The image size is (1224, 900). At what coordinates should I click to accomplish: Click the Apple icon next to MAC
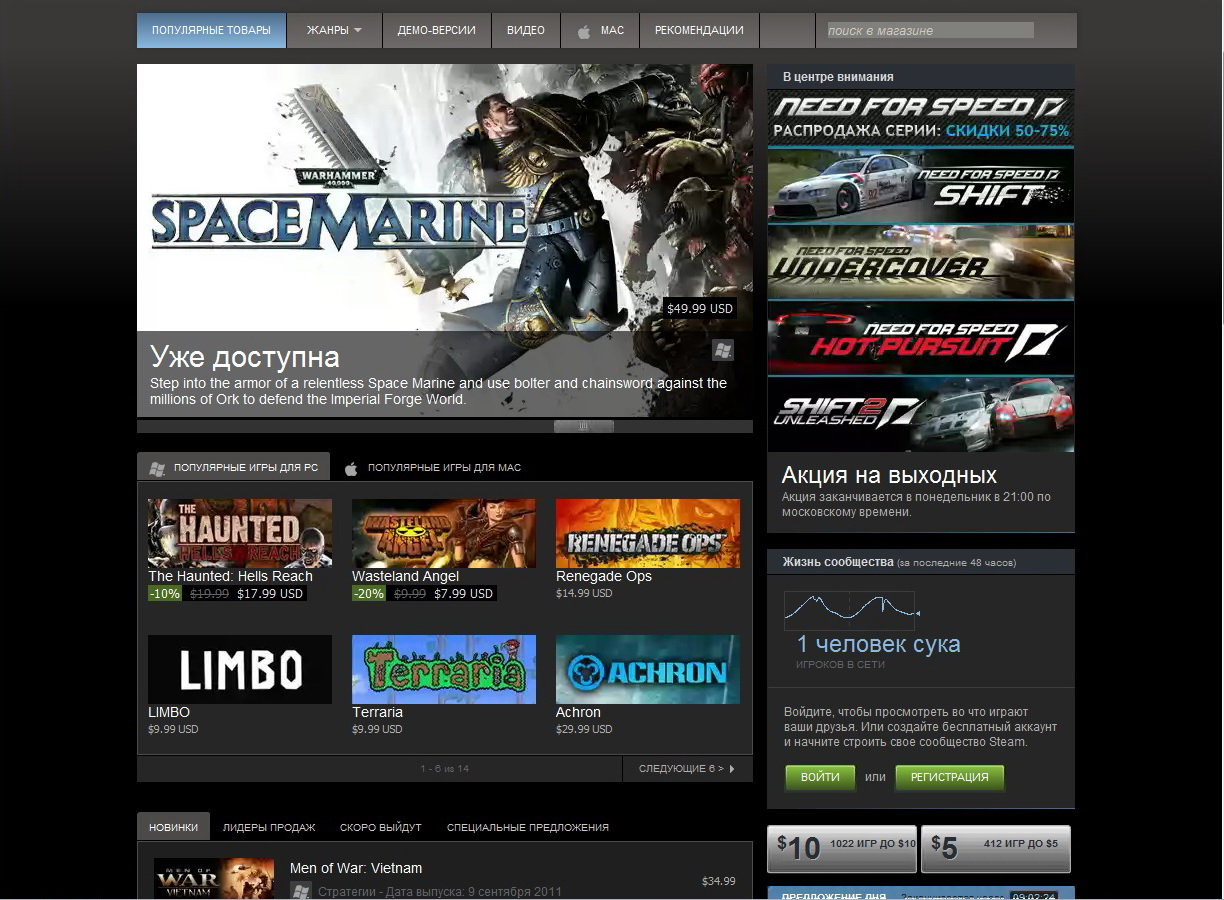584,31
